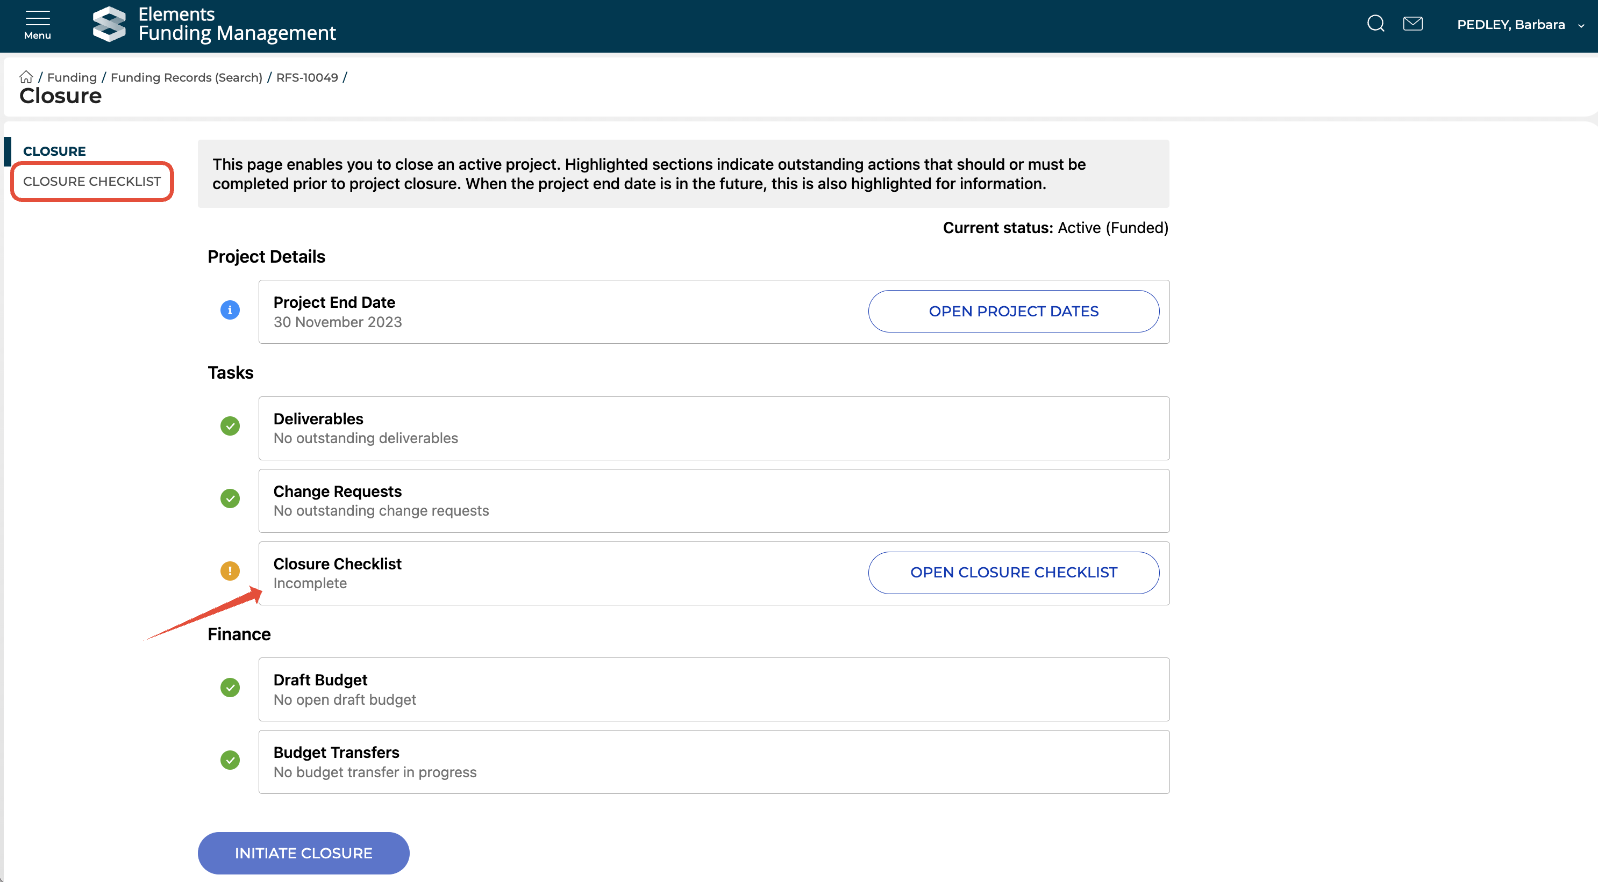The image size is (1598, 882).
Task: Select the Closure sidebar tab
Action: 55,152
